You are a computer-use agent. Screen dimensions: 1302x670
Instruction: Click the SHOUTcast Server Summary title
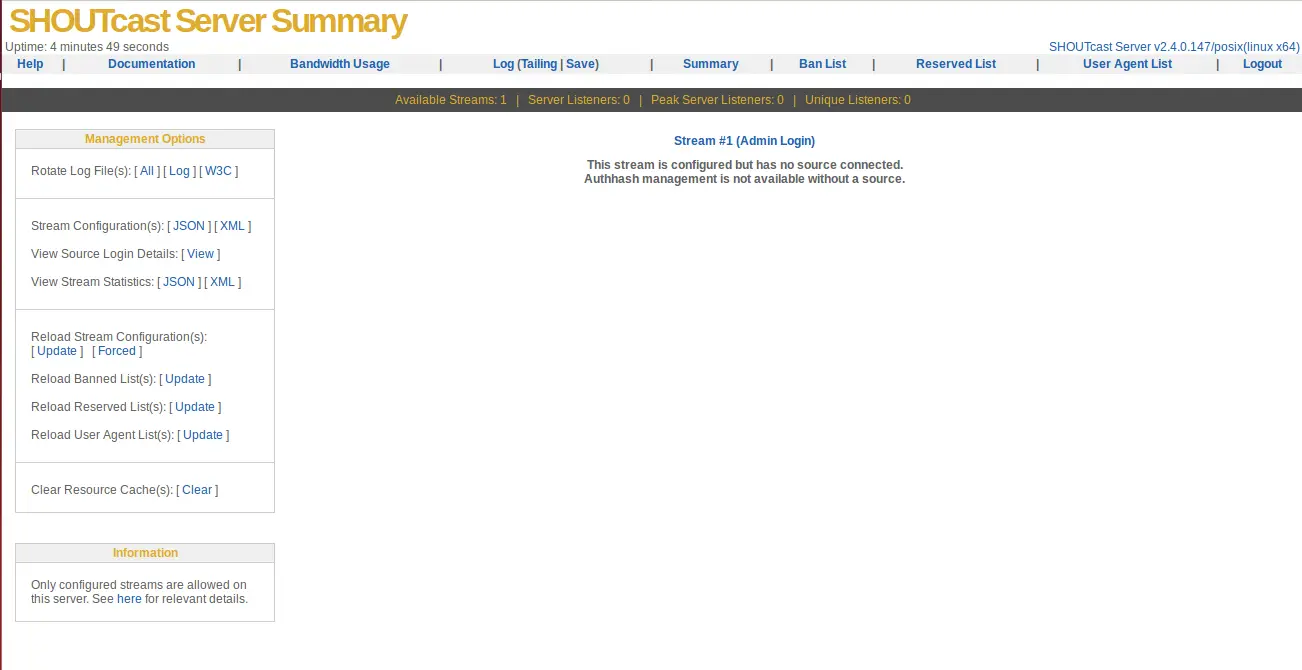pyautogui.click(x=208, y=21)
